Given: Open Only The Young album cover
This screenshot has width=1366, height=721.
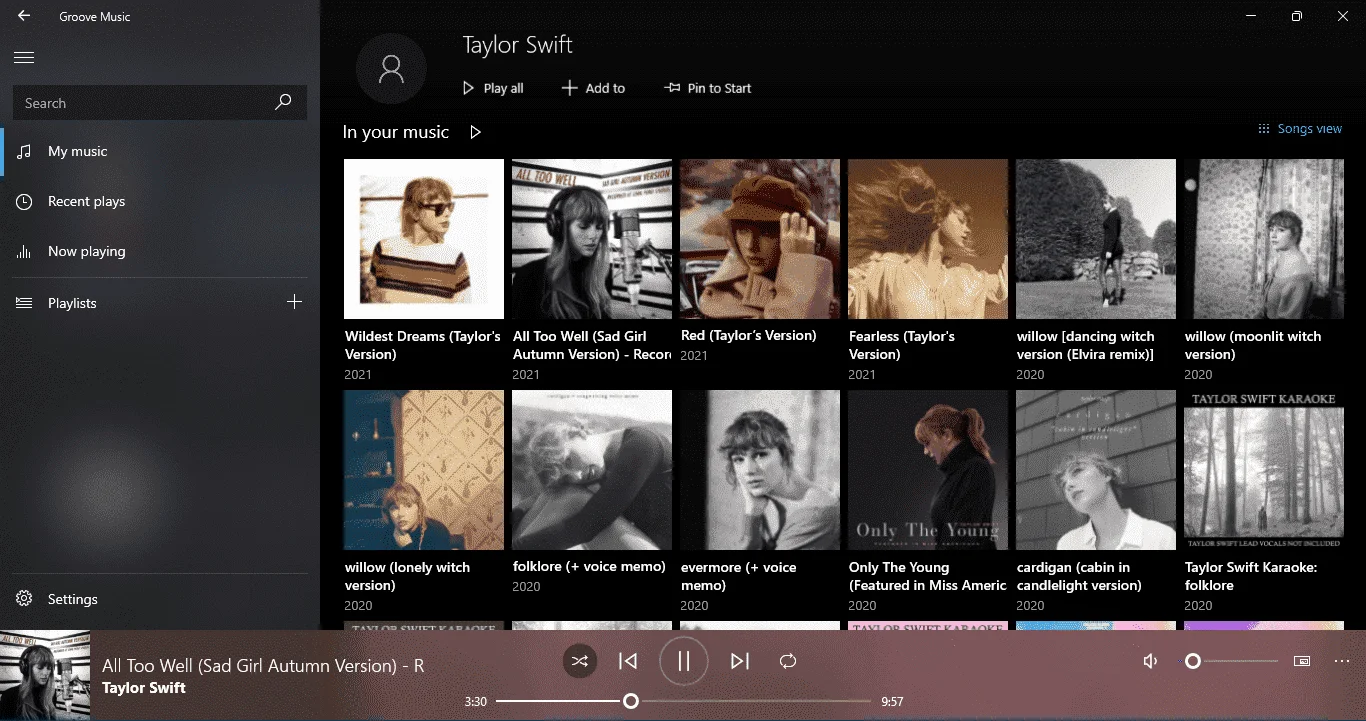Looking at the screenshot, I should pyautogui.click(x=928, y=470).
